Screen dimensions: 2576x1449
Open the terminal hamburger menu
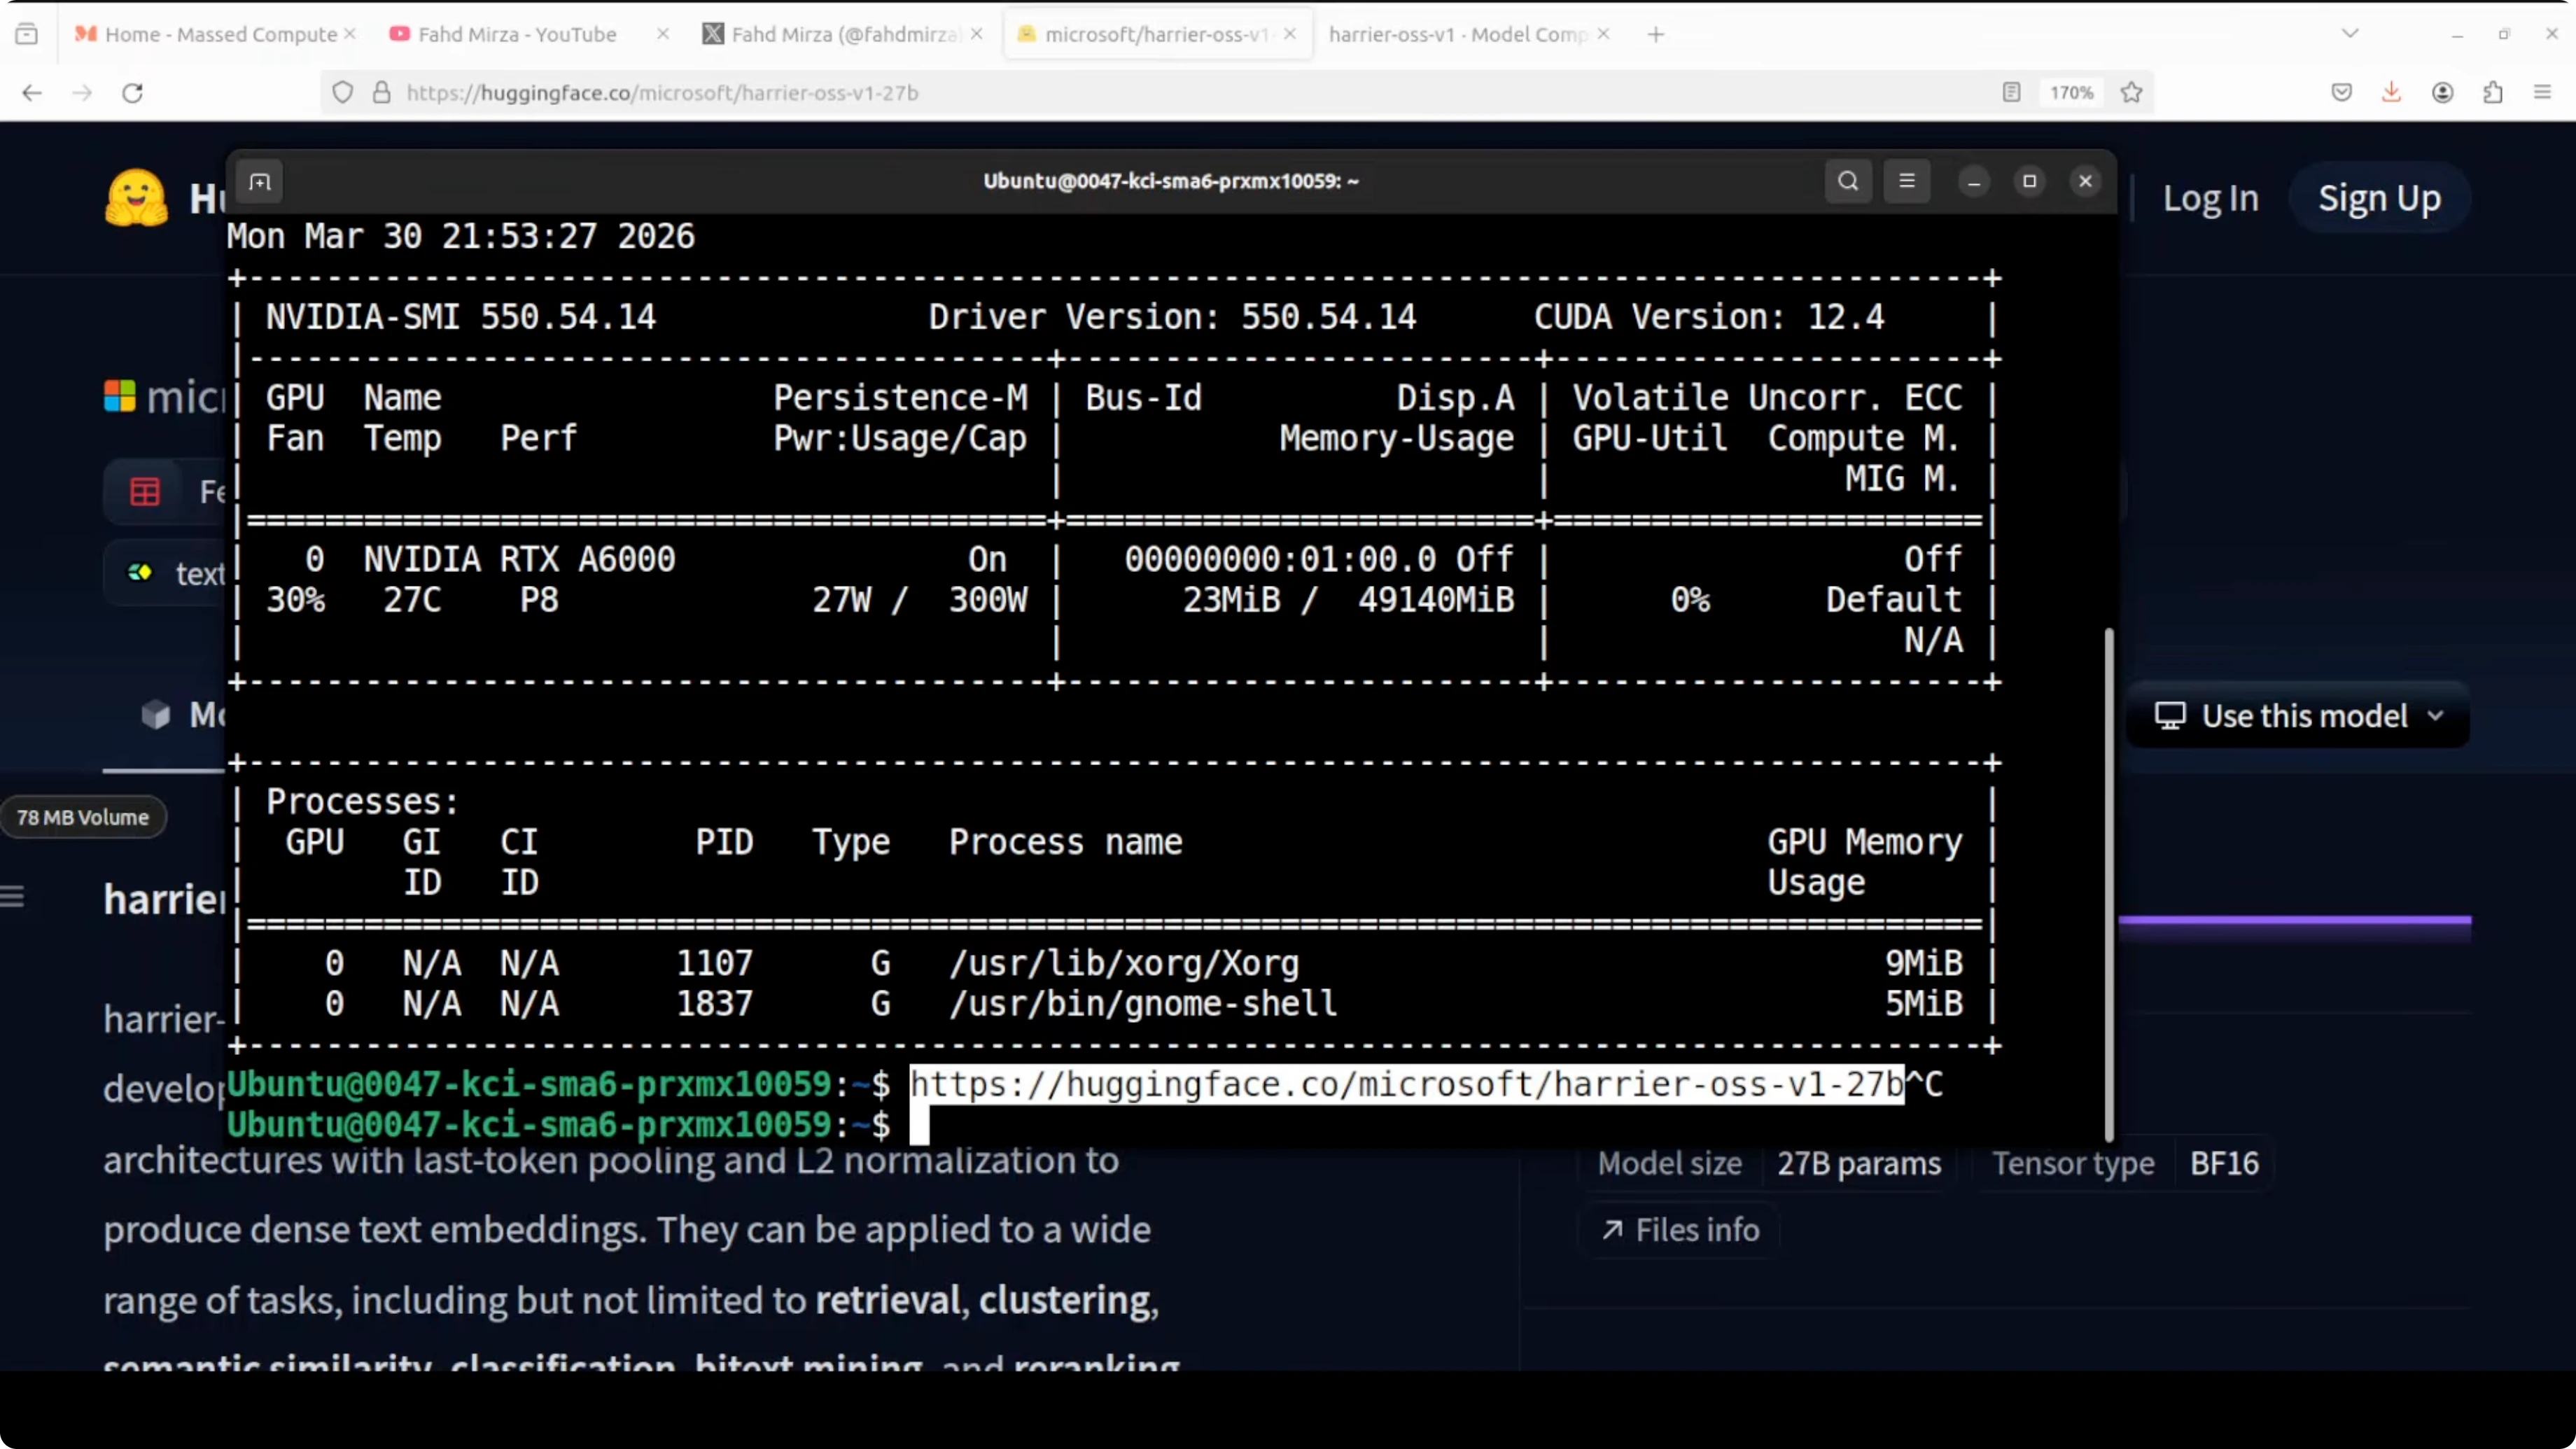[1906, 181]
